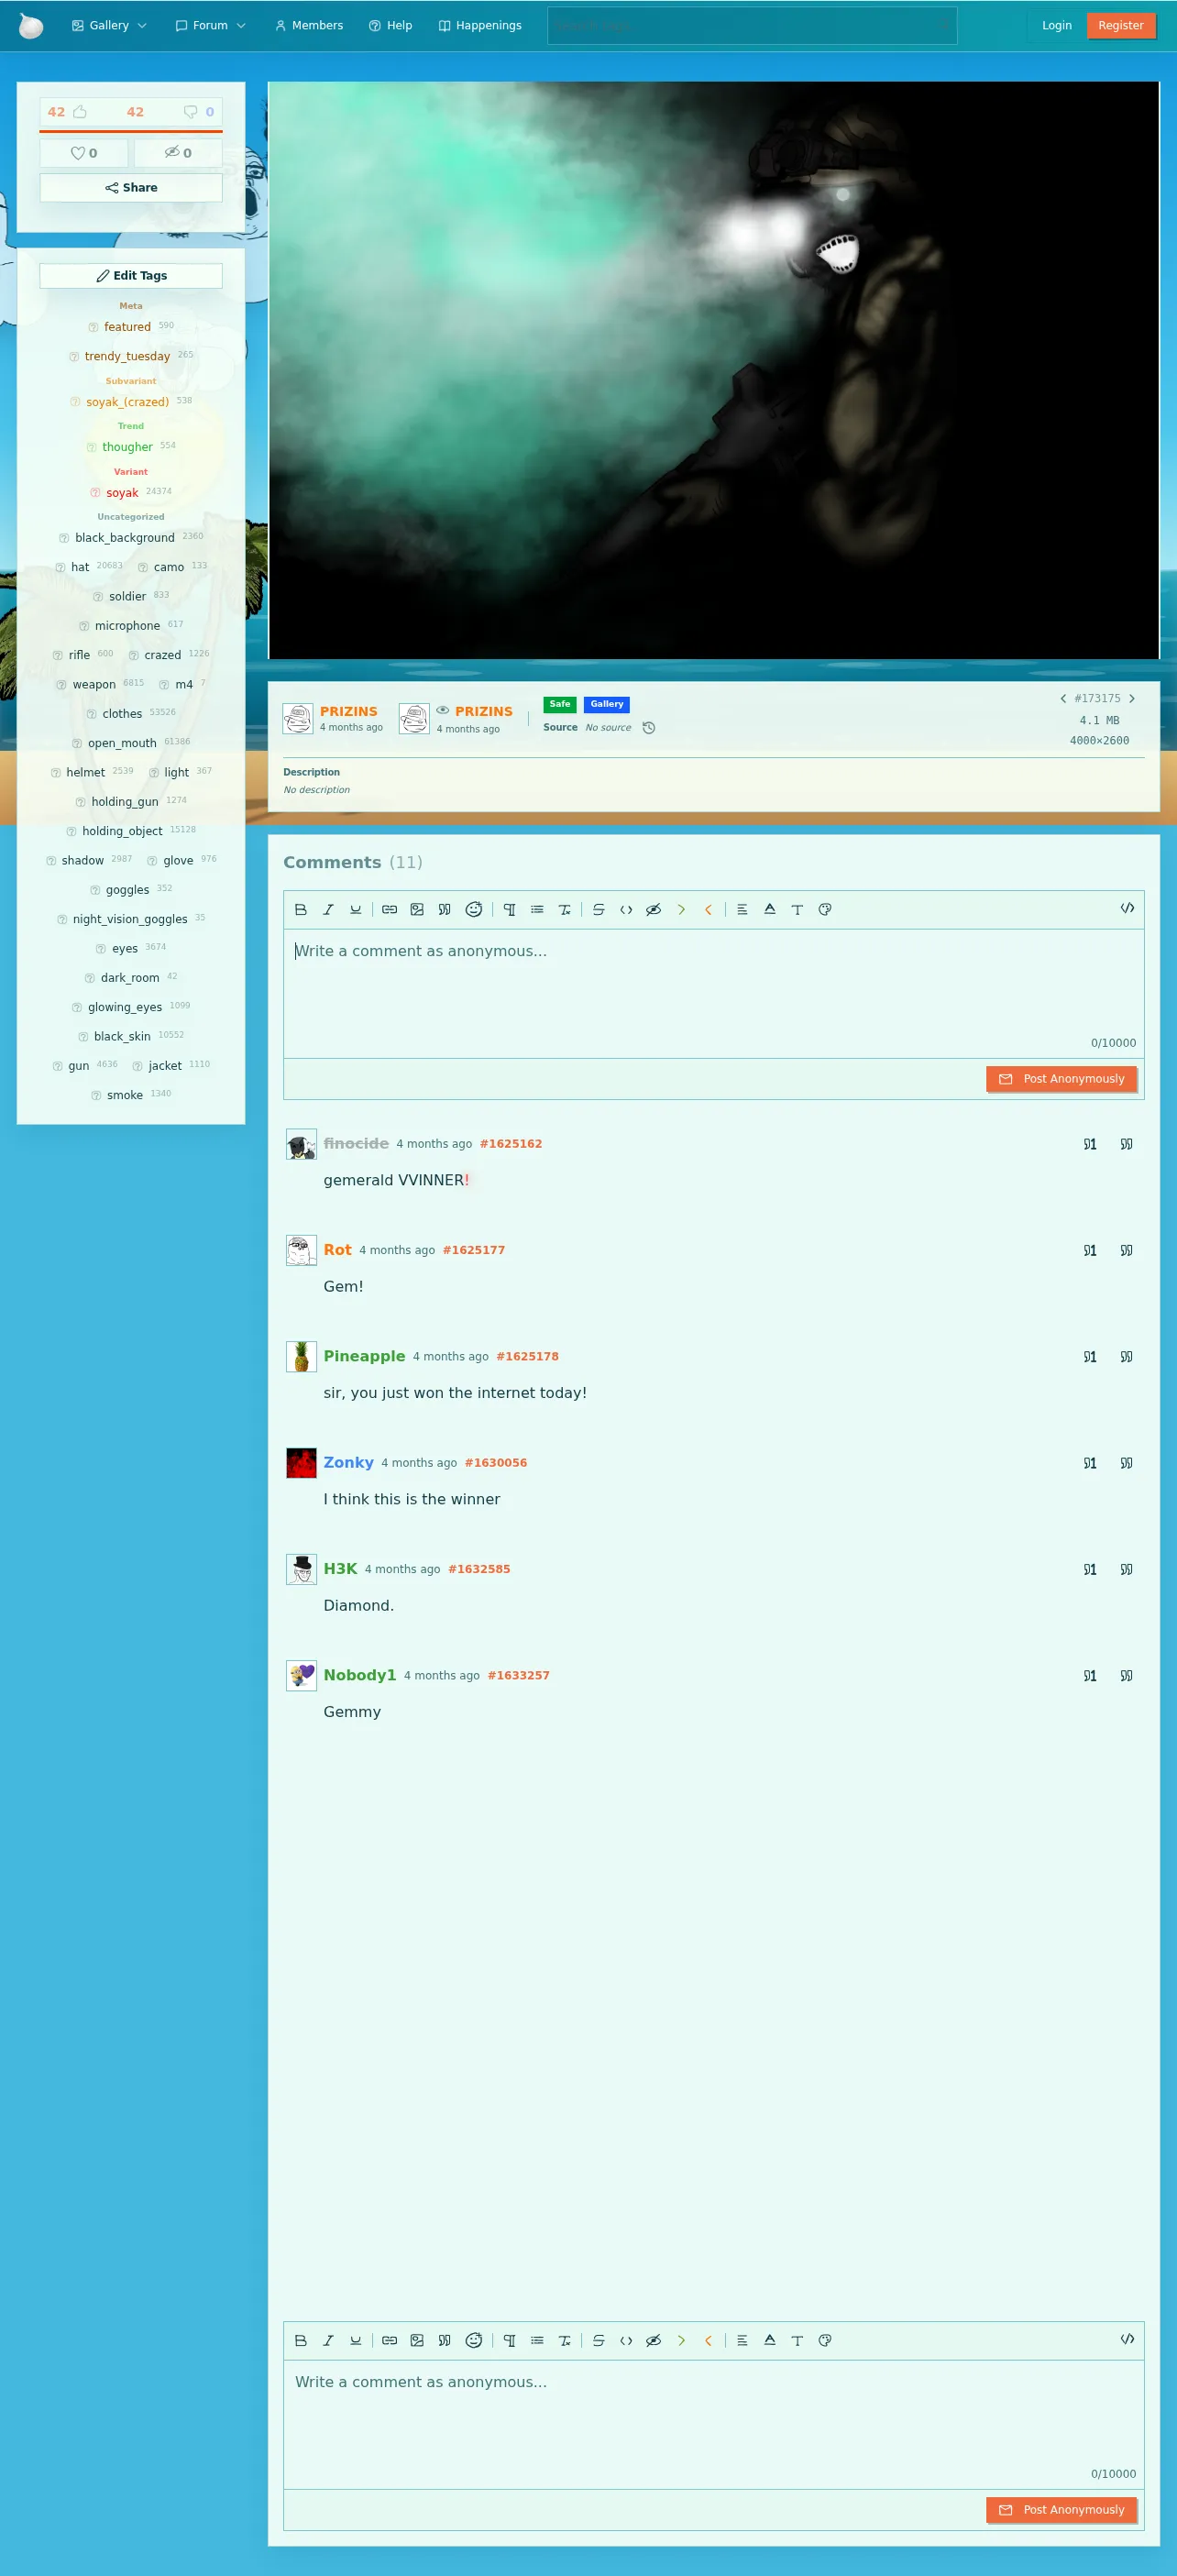Open the featured tag

pyautogui.click(x=127, y=327)
